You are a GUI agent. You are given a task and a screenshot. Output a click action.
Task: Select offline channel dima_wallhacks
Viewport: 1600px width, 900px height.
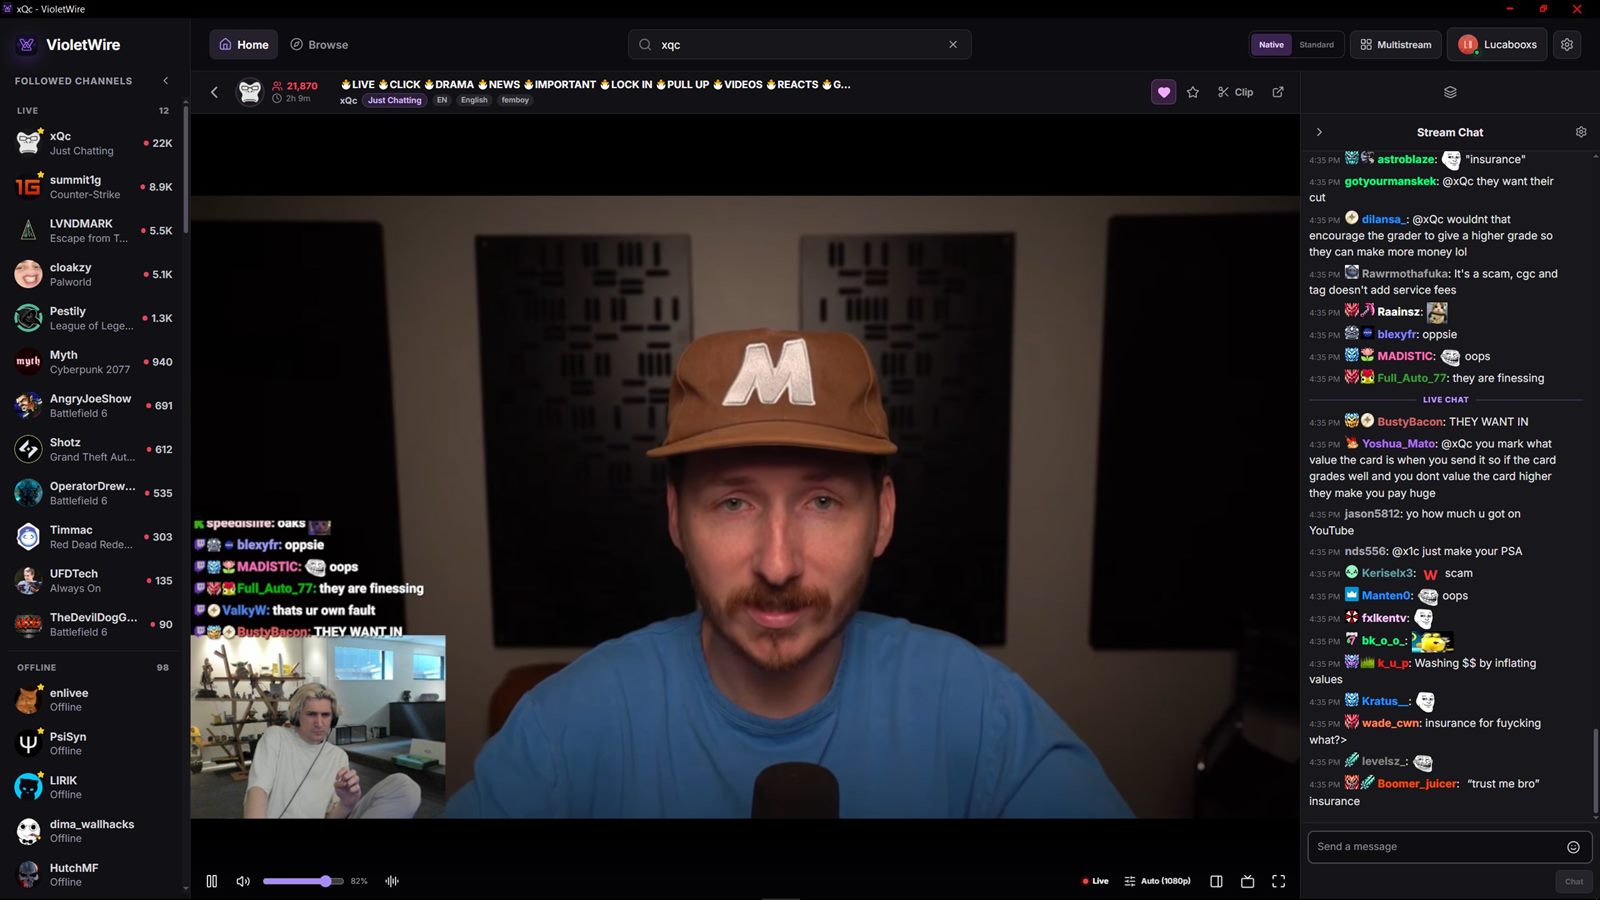94,831
